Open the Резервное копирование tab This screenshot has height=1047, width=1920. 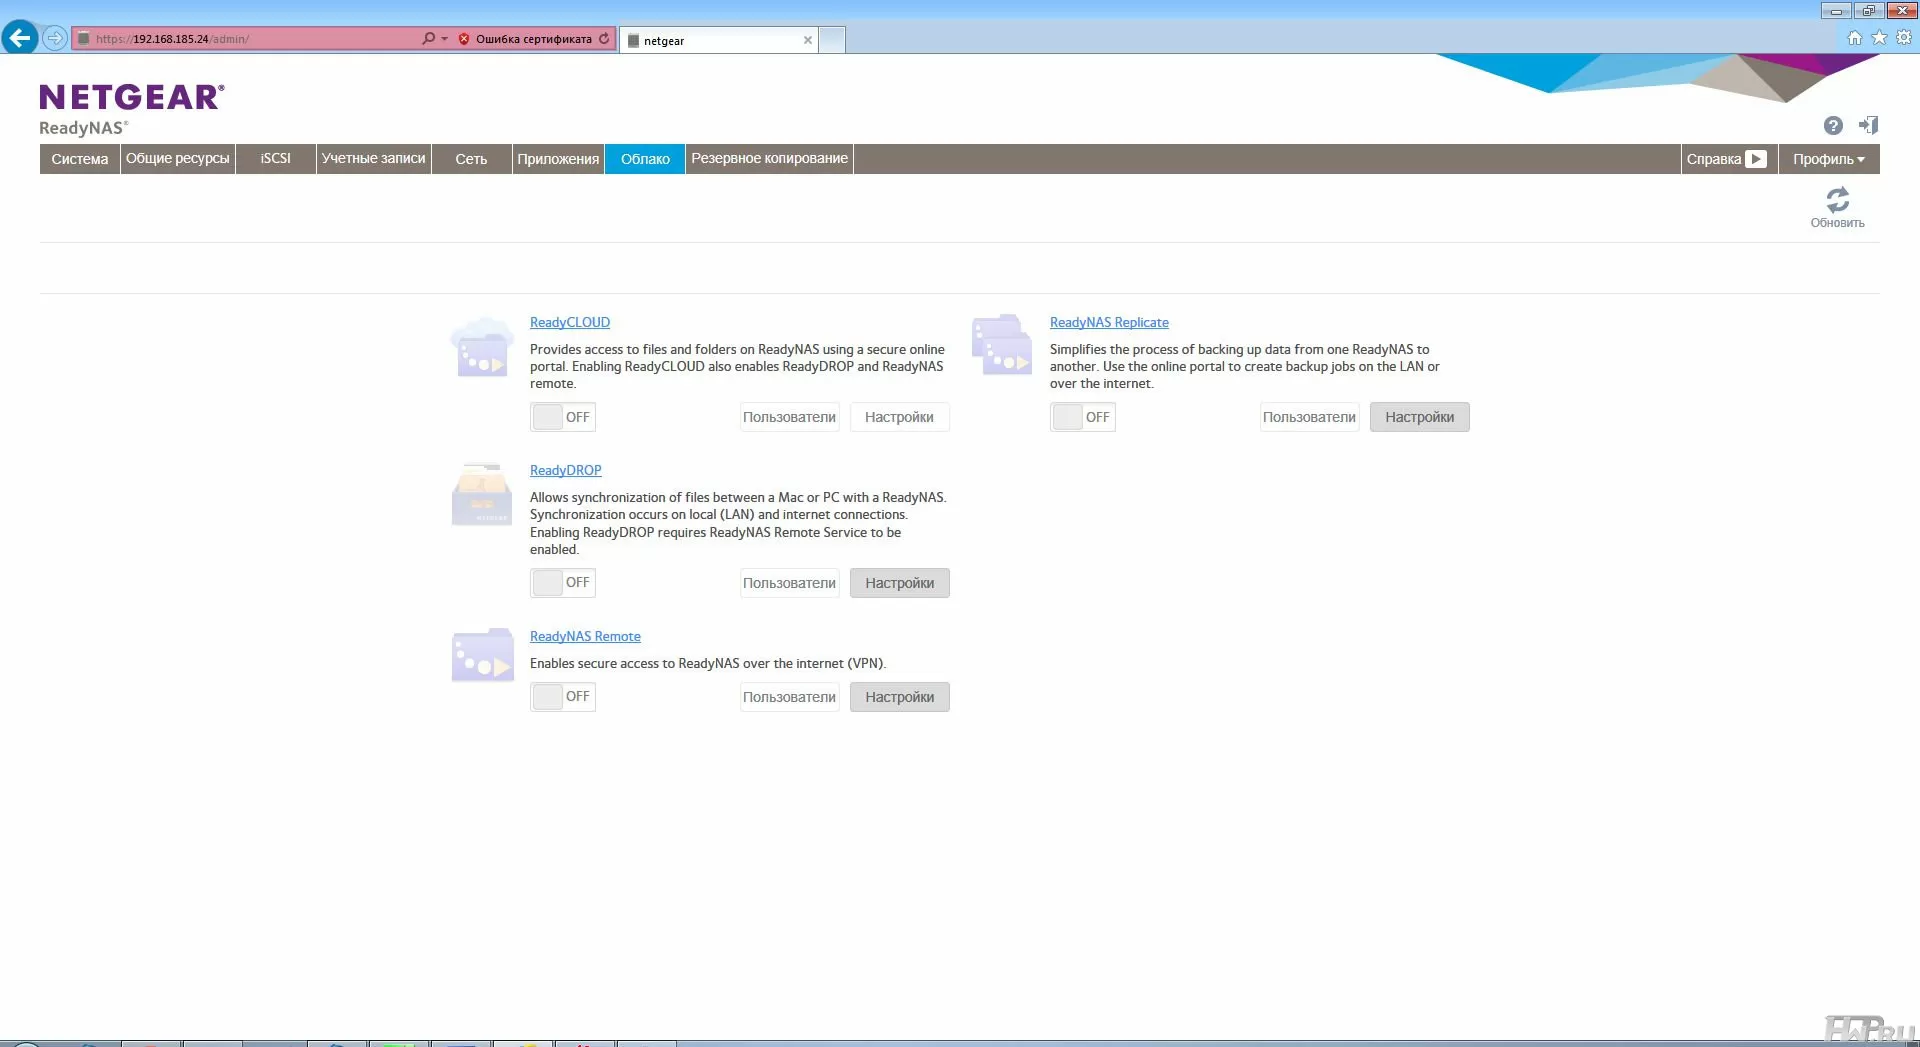pyautogui.click(x=769, y=159)
